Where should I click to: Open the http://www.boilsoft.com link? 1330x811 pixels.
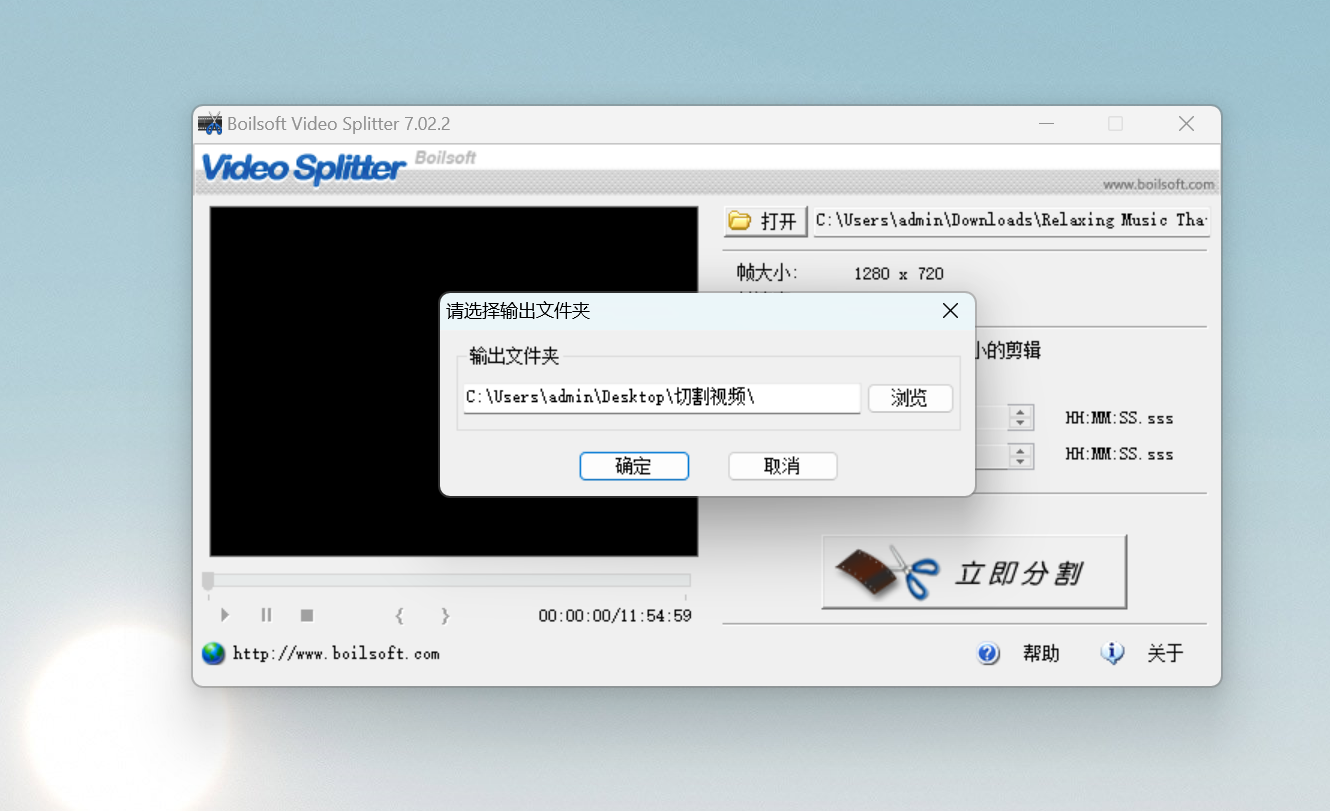336,654
